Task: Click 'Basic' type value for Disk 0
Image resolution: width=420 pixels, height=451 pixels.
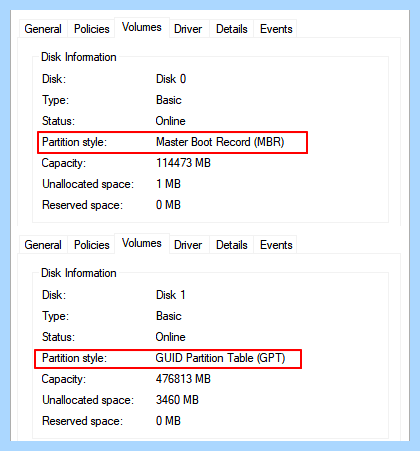Action: pyautogui.click(x=169, y=100)
